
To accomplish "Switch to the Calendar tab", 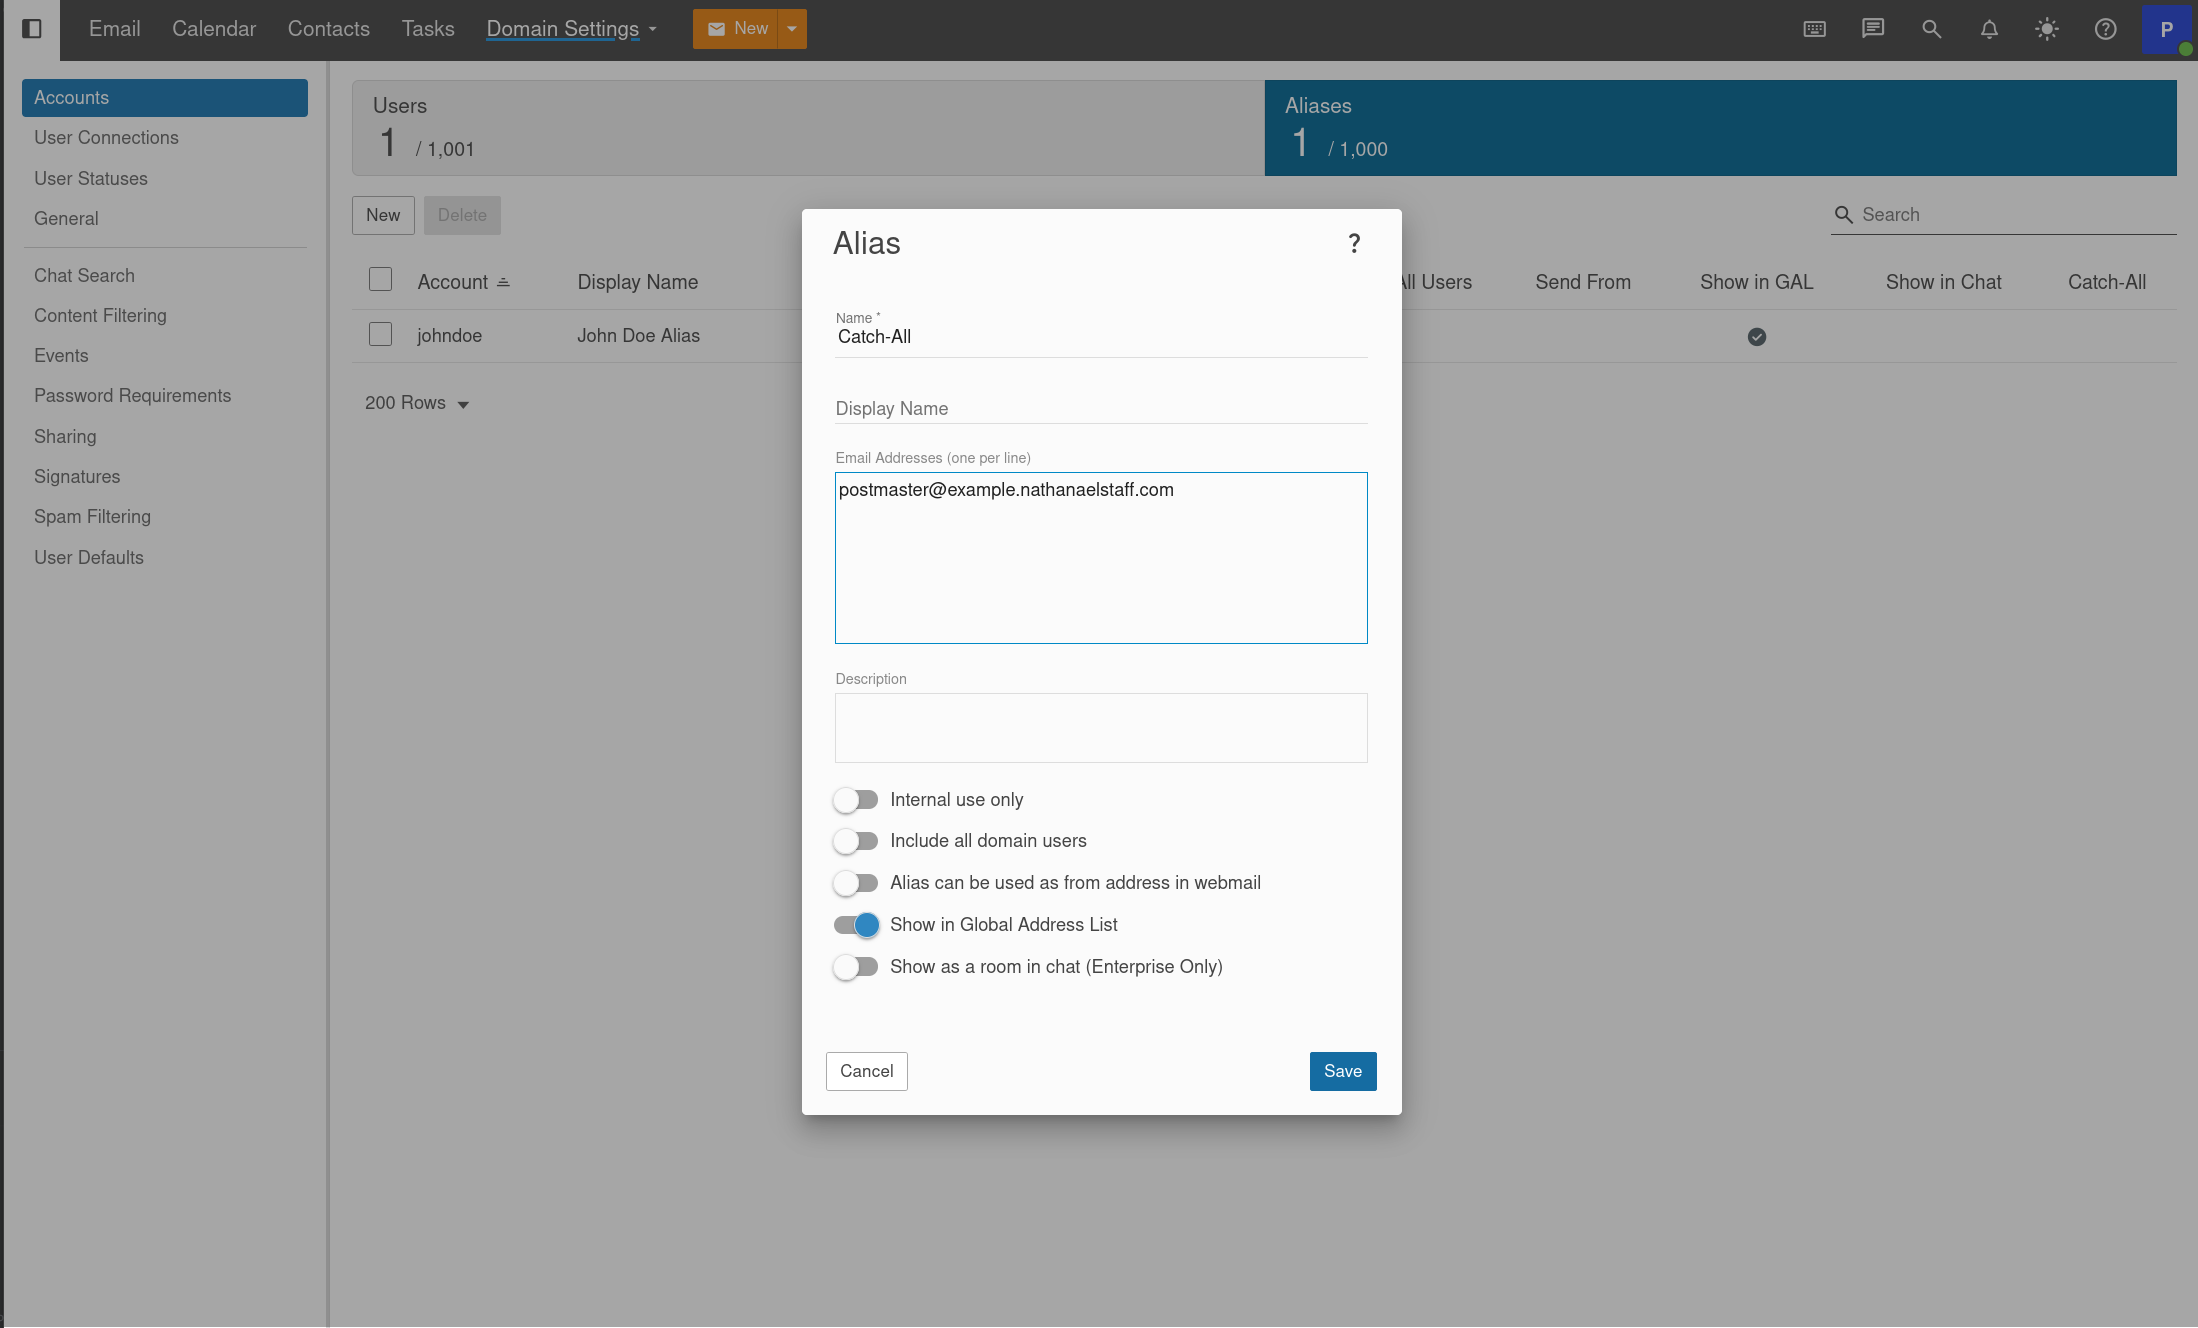I will click(214, 29).
